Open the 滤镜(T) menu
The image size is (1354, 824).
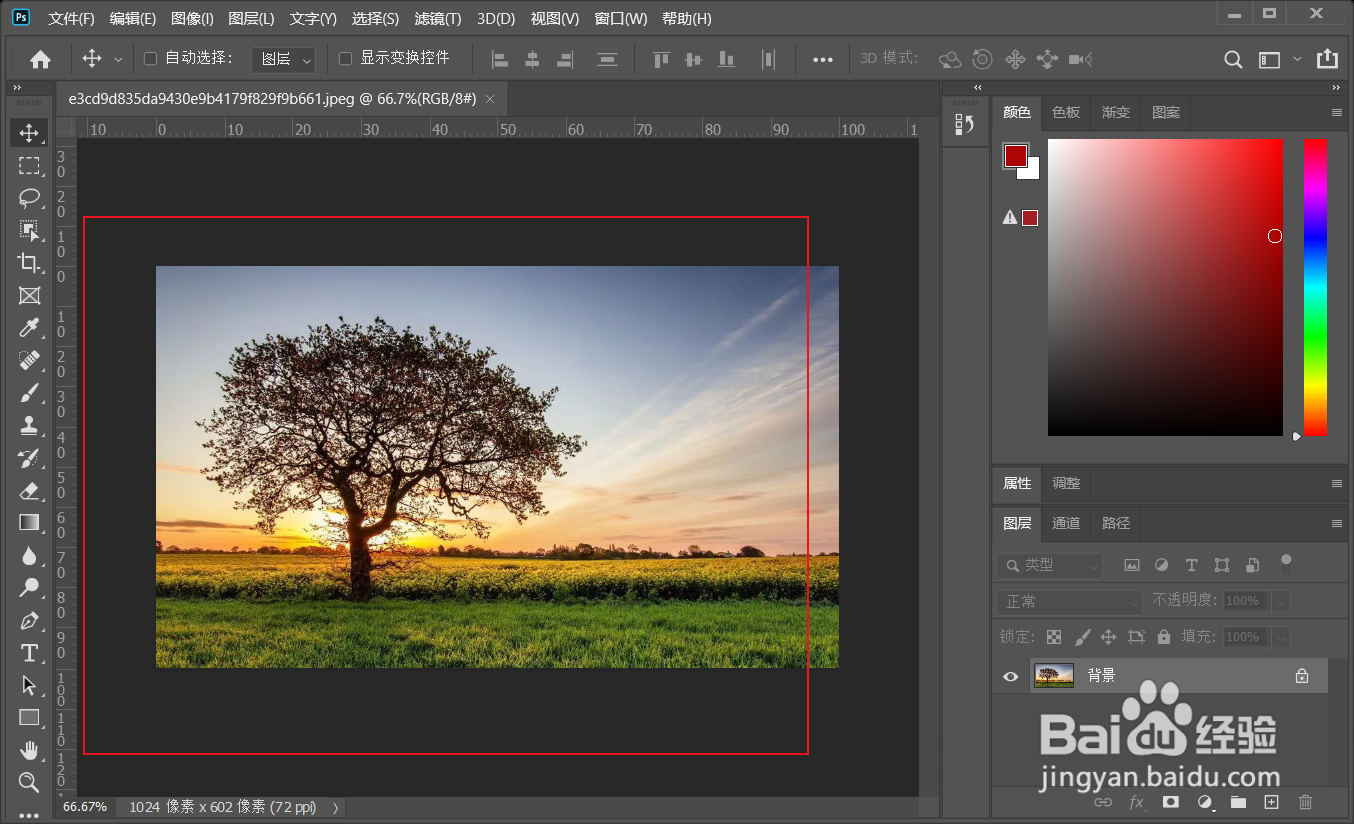point(437,19)
